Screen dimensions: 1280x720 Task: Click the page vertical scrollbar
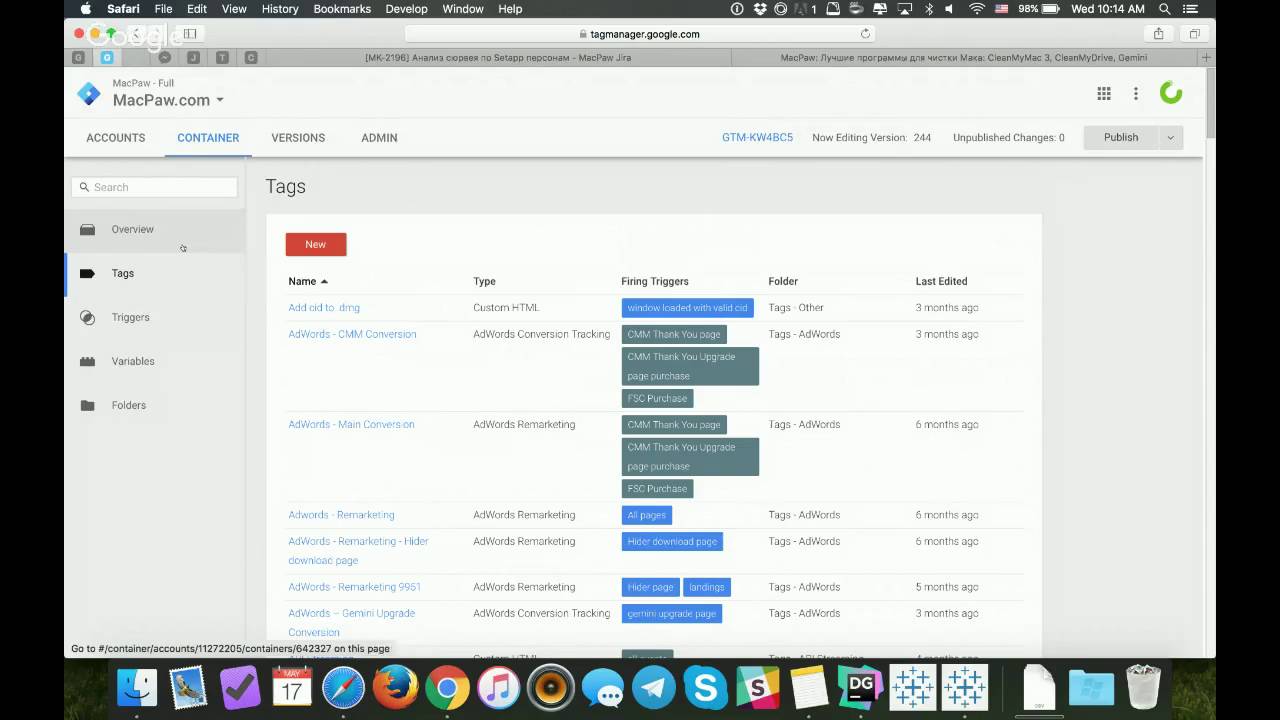coord(1210,105)
